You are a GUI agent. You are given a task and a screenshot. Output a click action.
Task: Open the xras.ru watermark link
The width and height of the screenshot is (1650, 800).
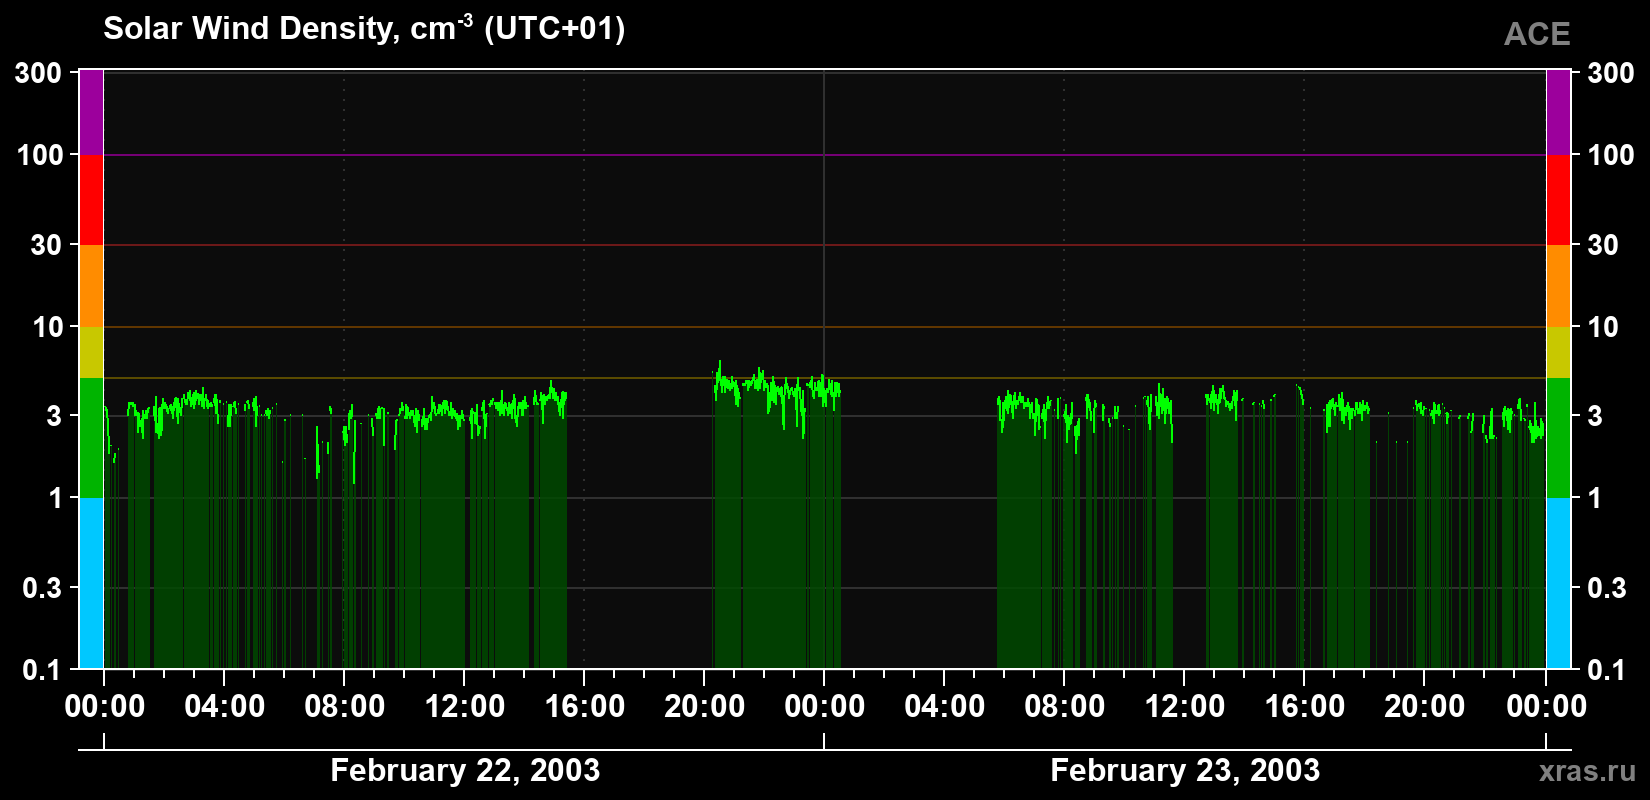(x=1587, y=771)
